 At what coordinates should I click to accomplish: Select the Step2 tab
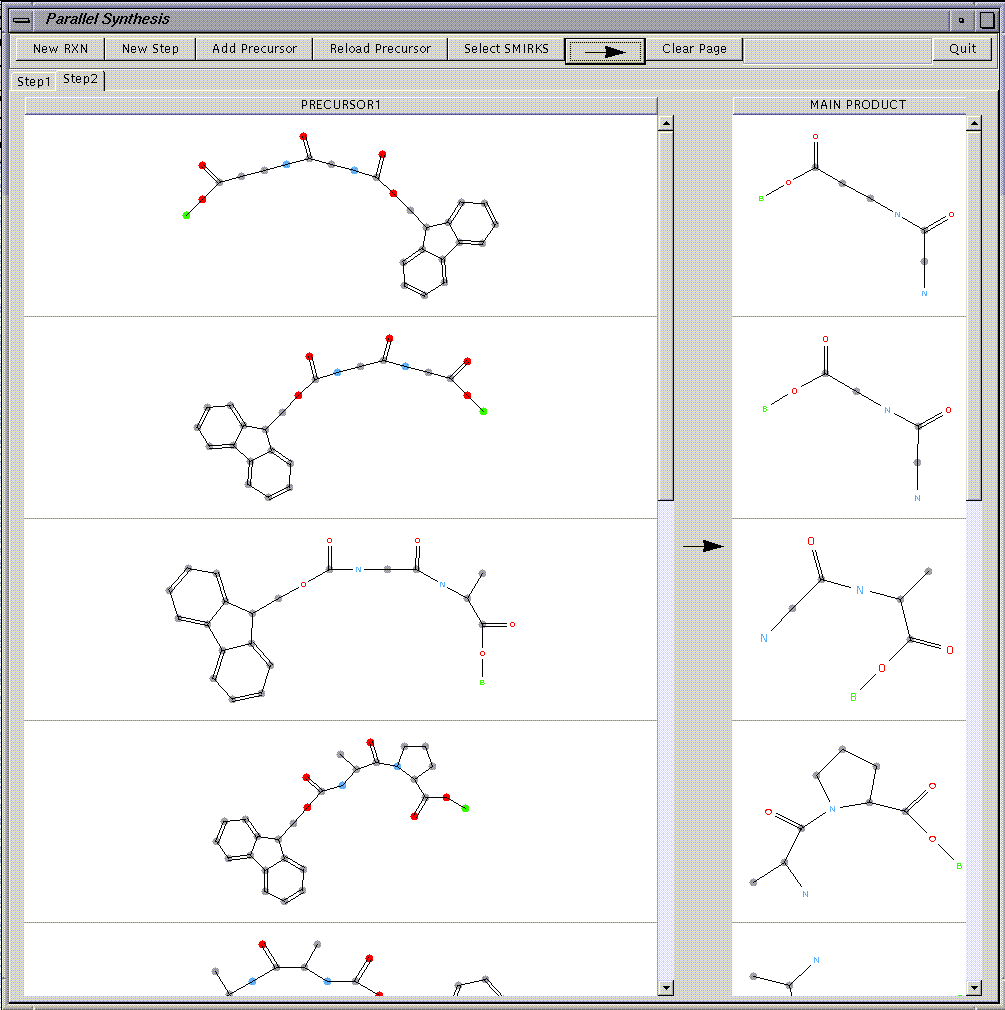pyautogui.click(x=81, y=79)
